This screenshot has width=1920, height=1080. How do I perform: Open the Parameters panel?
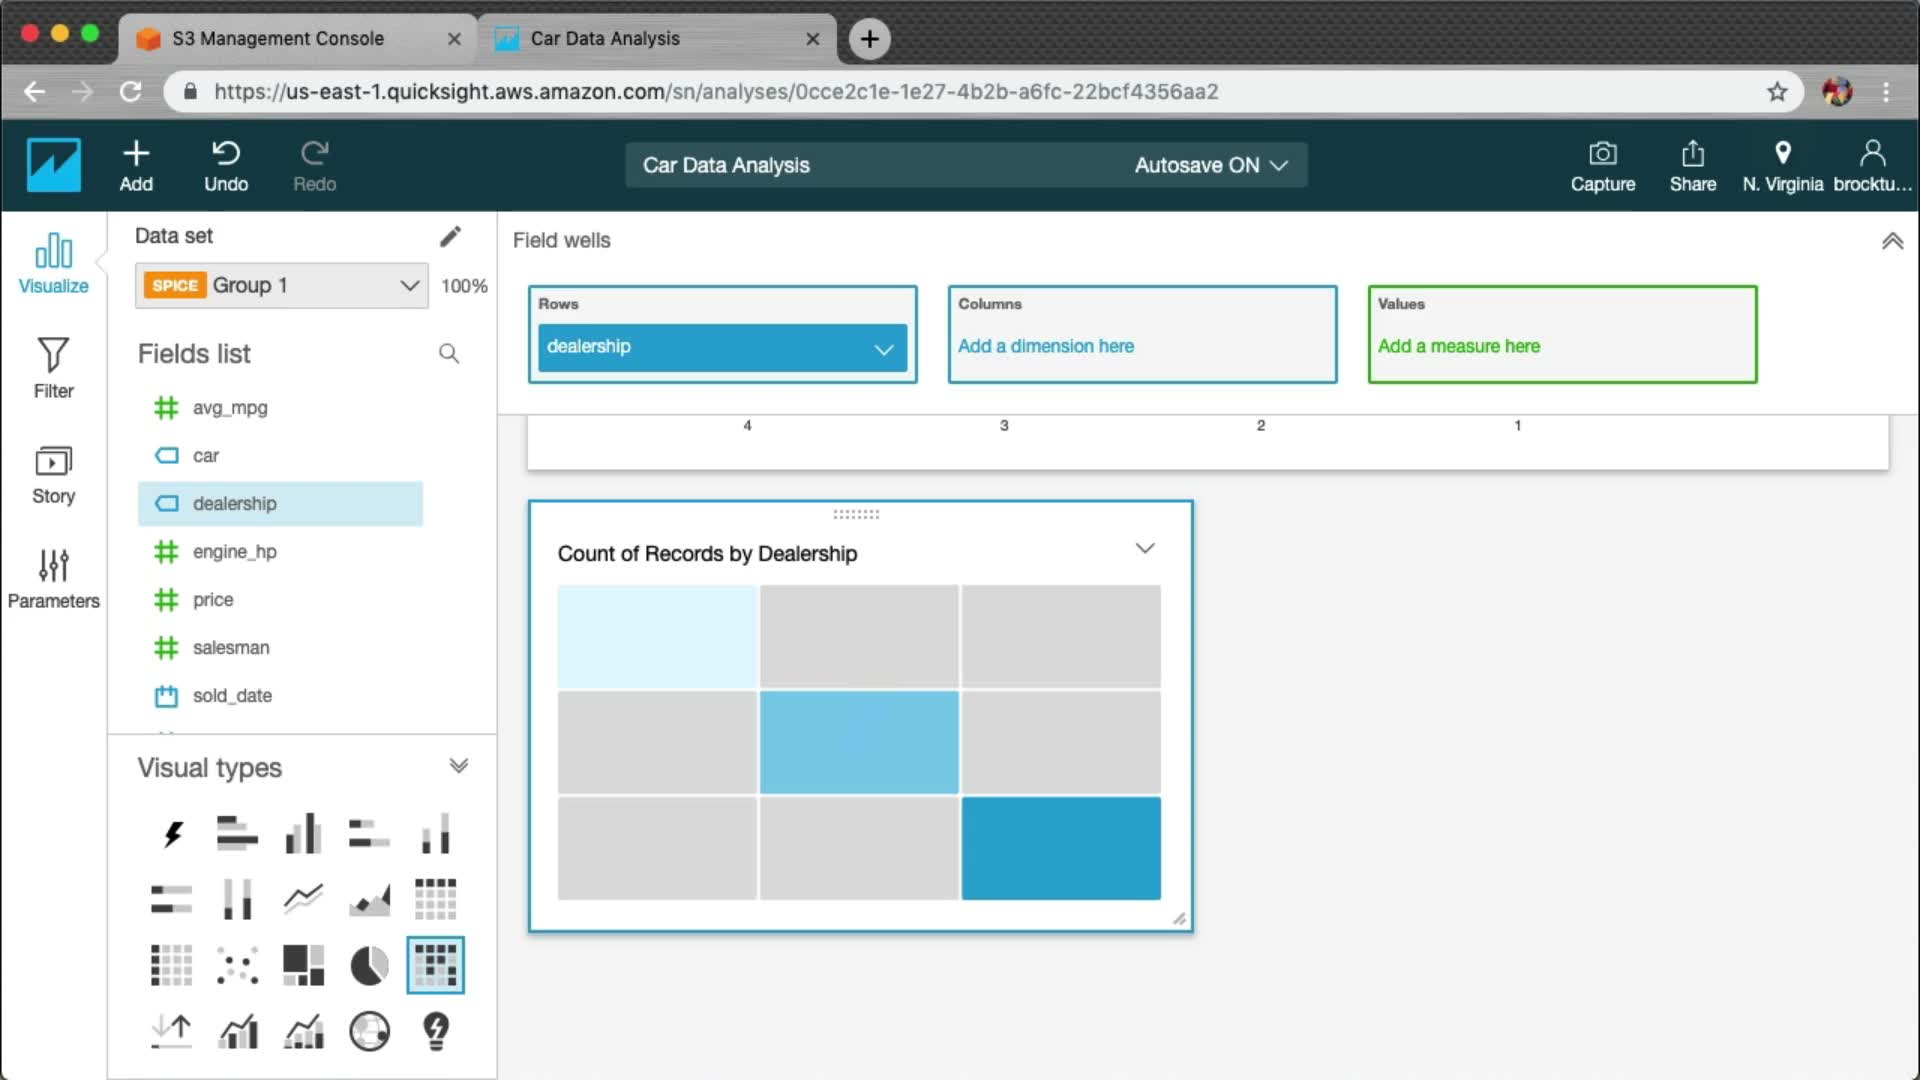[x=53, y=578]
